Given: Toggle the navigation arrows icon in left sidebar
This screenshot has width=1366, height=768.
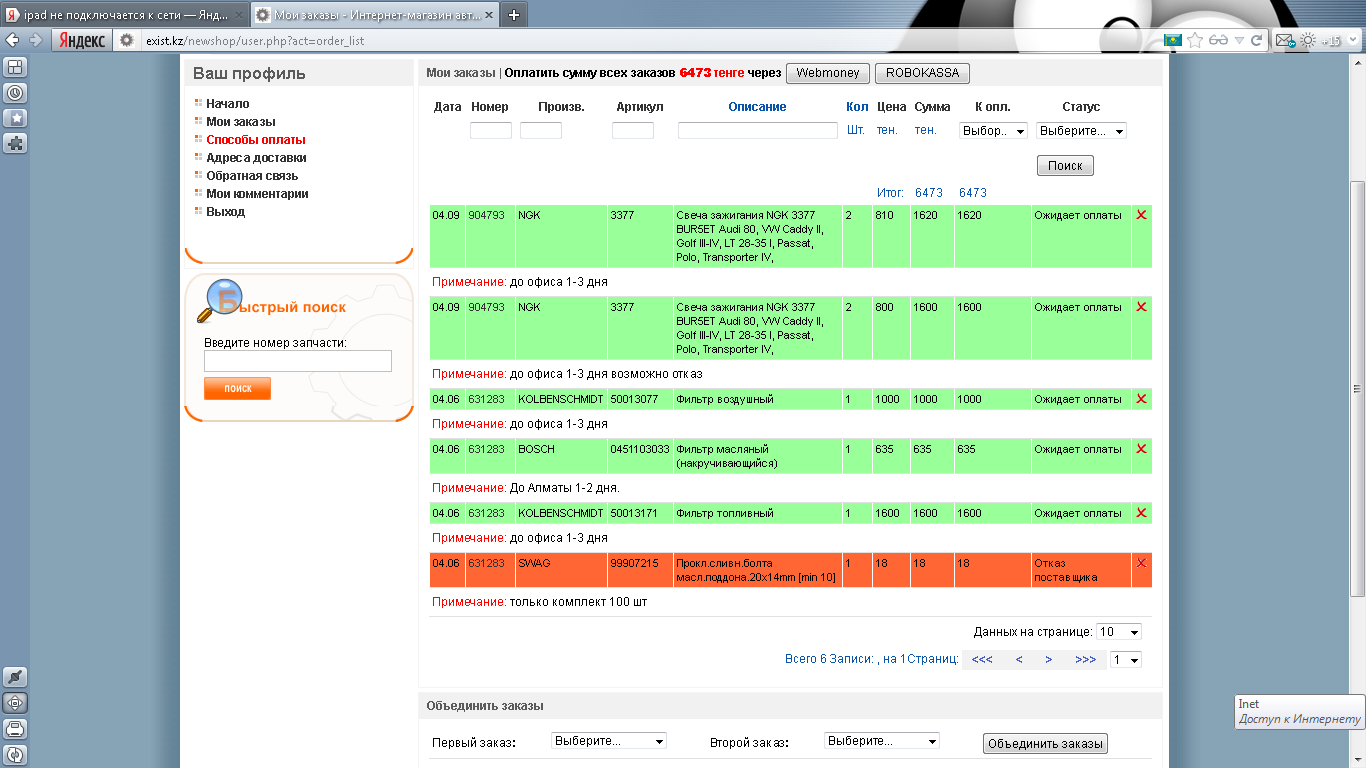Looking at the screenshot, I should pyautogui.click(x=16, y=703).
